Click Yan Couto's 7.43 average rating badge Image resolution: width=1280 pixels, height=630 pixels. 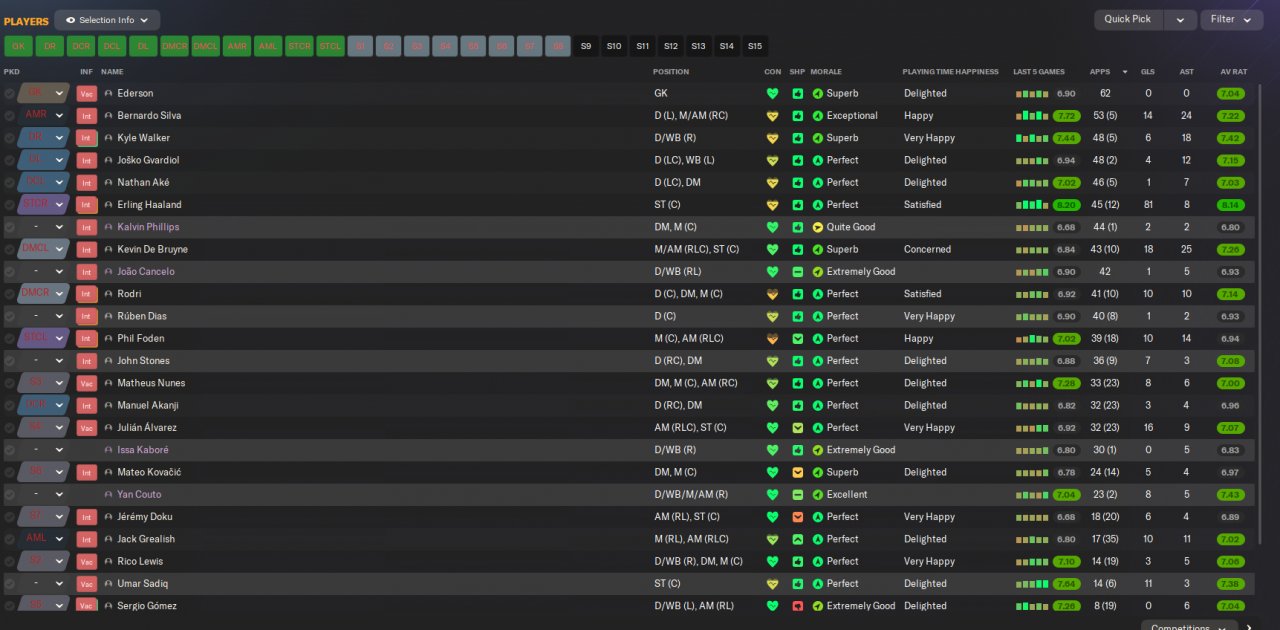point(1231,495)
